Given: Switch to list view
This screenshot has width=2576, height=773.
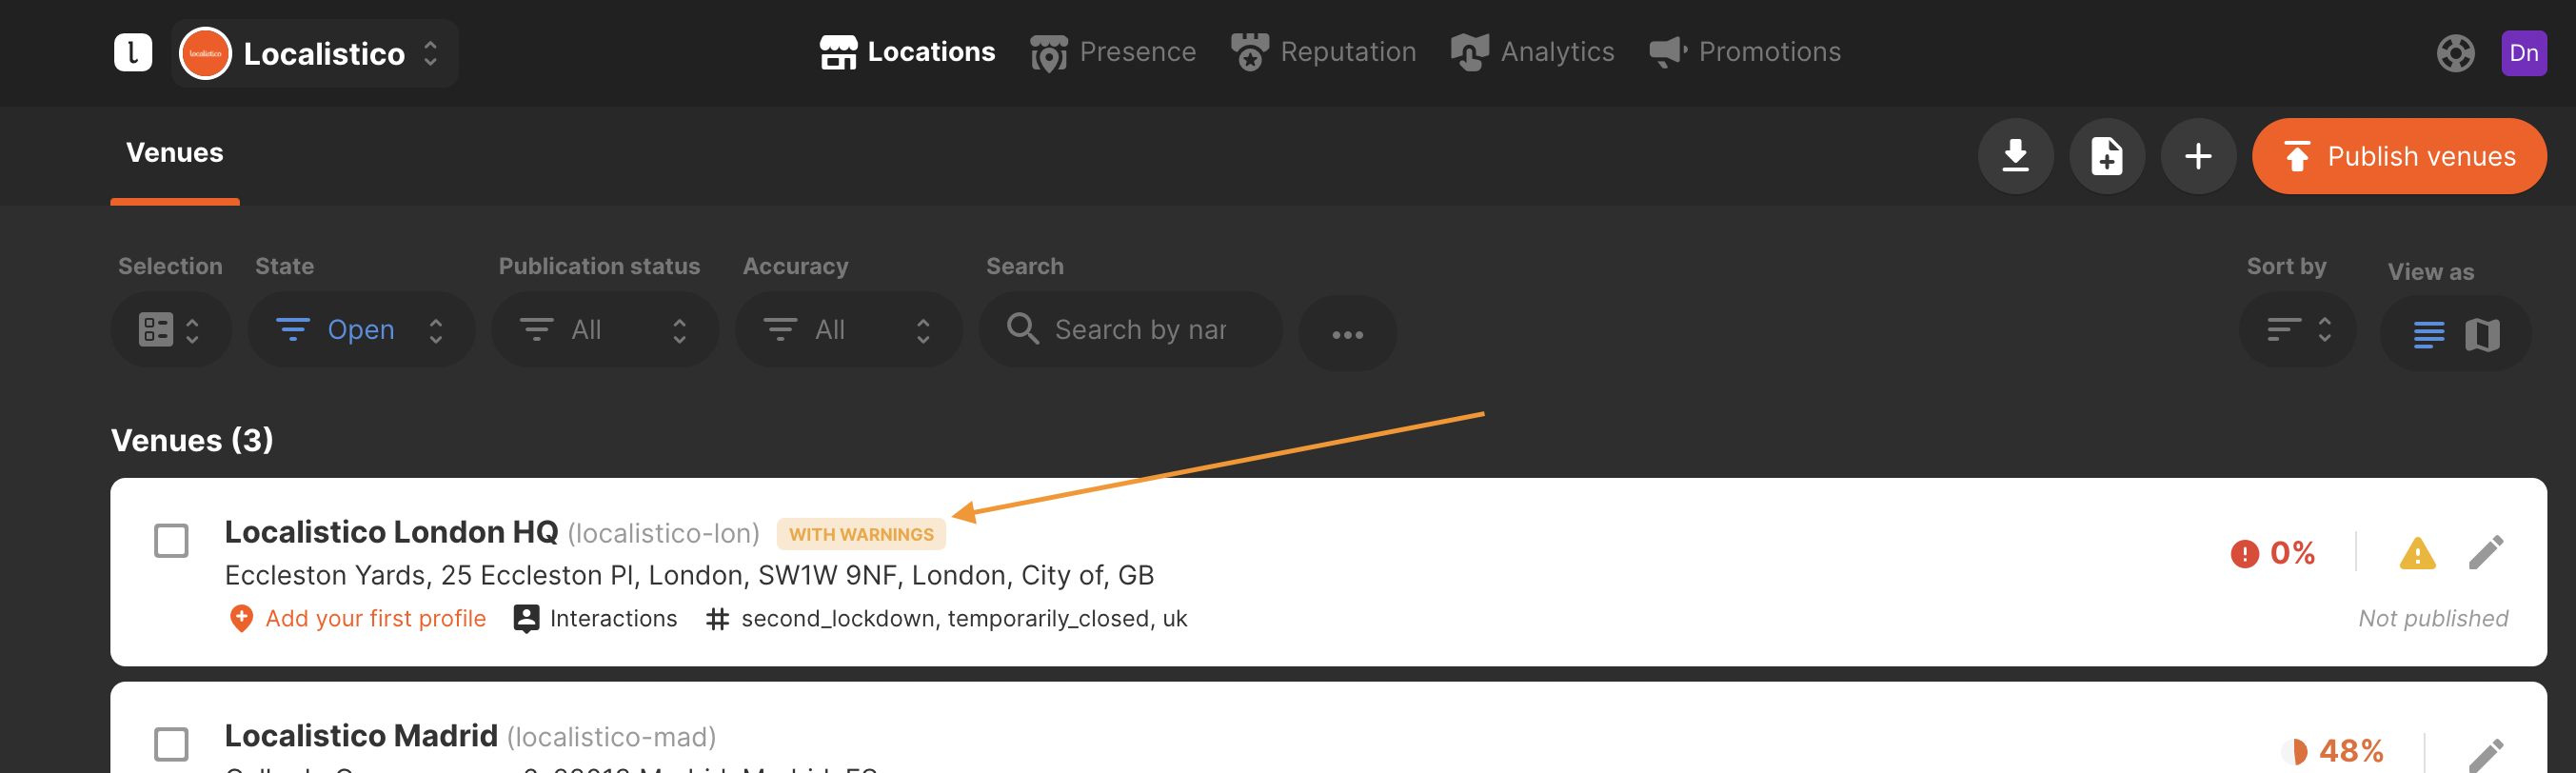Looking at the screenshot, I should coord(2429,335).
